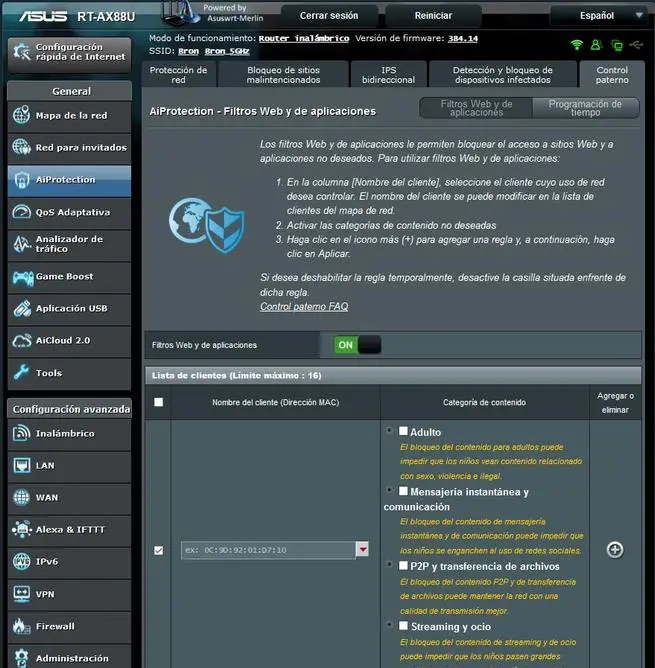
Task: Check the Streaming y ocio checkbox
Action: (x=403, y=625)
